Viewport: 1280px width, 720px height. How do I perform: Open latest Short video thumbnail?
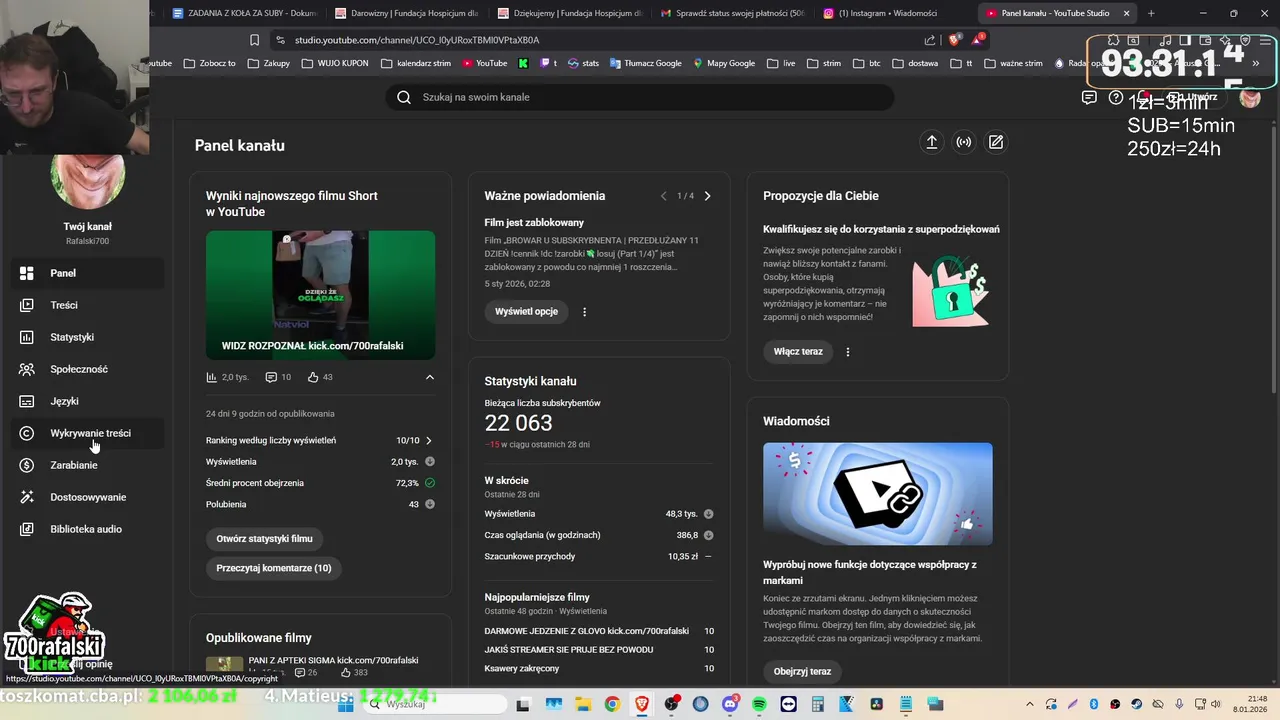coord(320,295)
